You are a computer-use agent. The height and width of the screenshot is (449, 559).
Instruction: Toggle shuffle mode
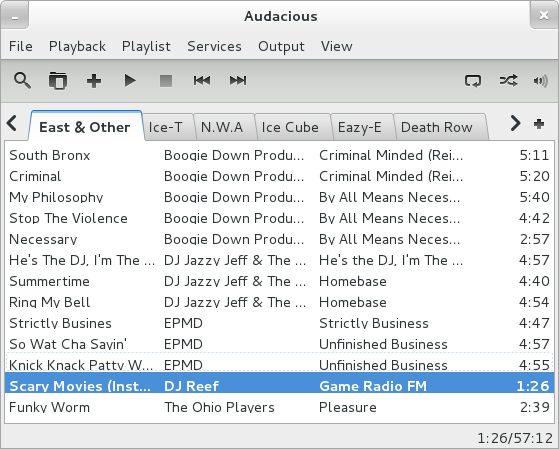pyautogui.click(x=508, y=81)
